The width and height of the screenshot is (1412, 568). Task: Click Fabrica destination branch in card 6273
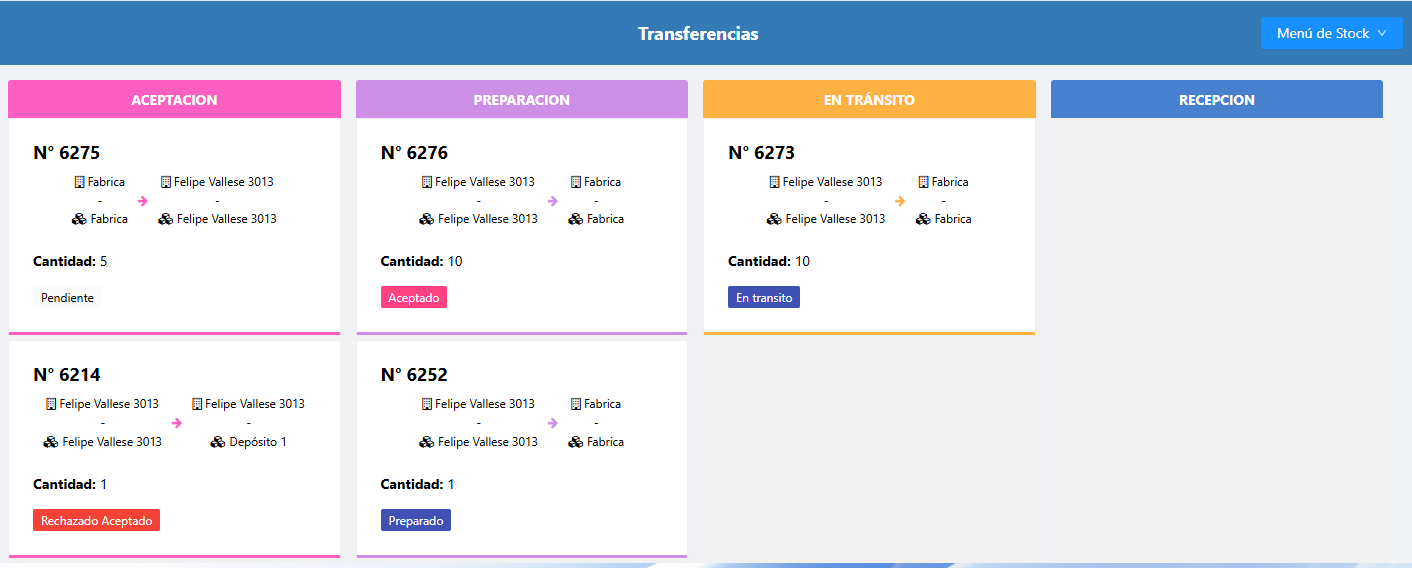coord(950,182)
